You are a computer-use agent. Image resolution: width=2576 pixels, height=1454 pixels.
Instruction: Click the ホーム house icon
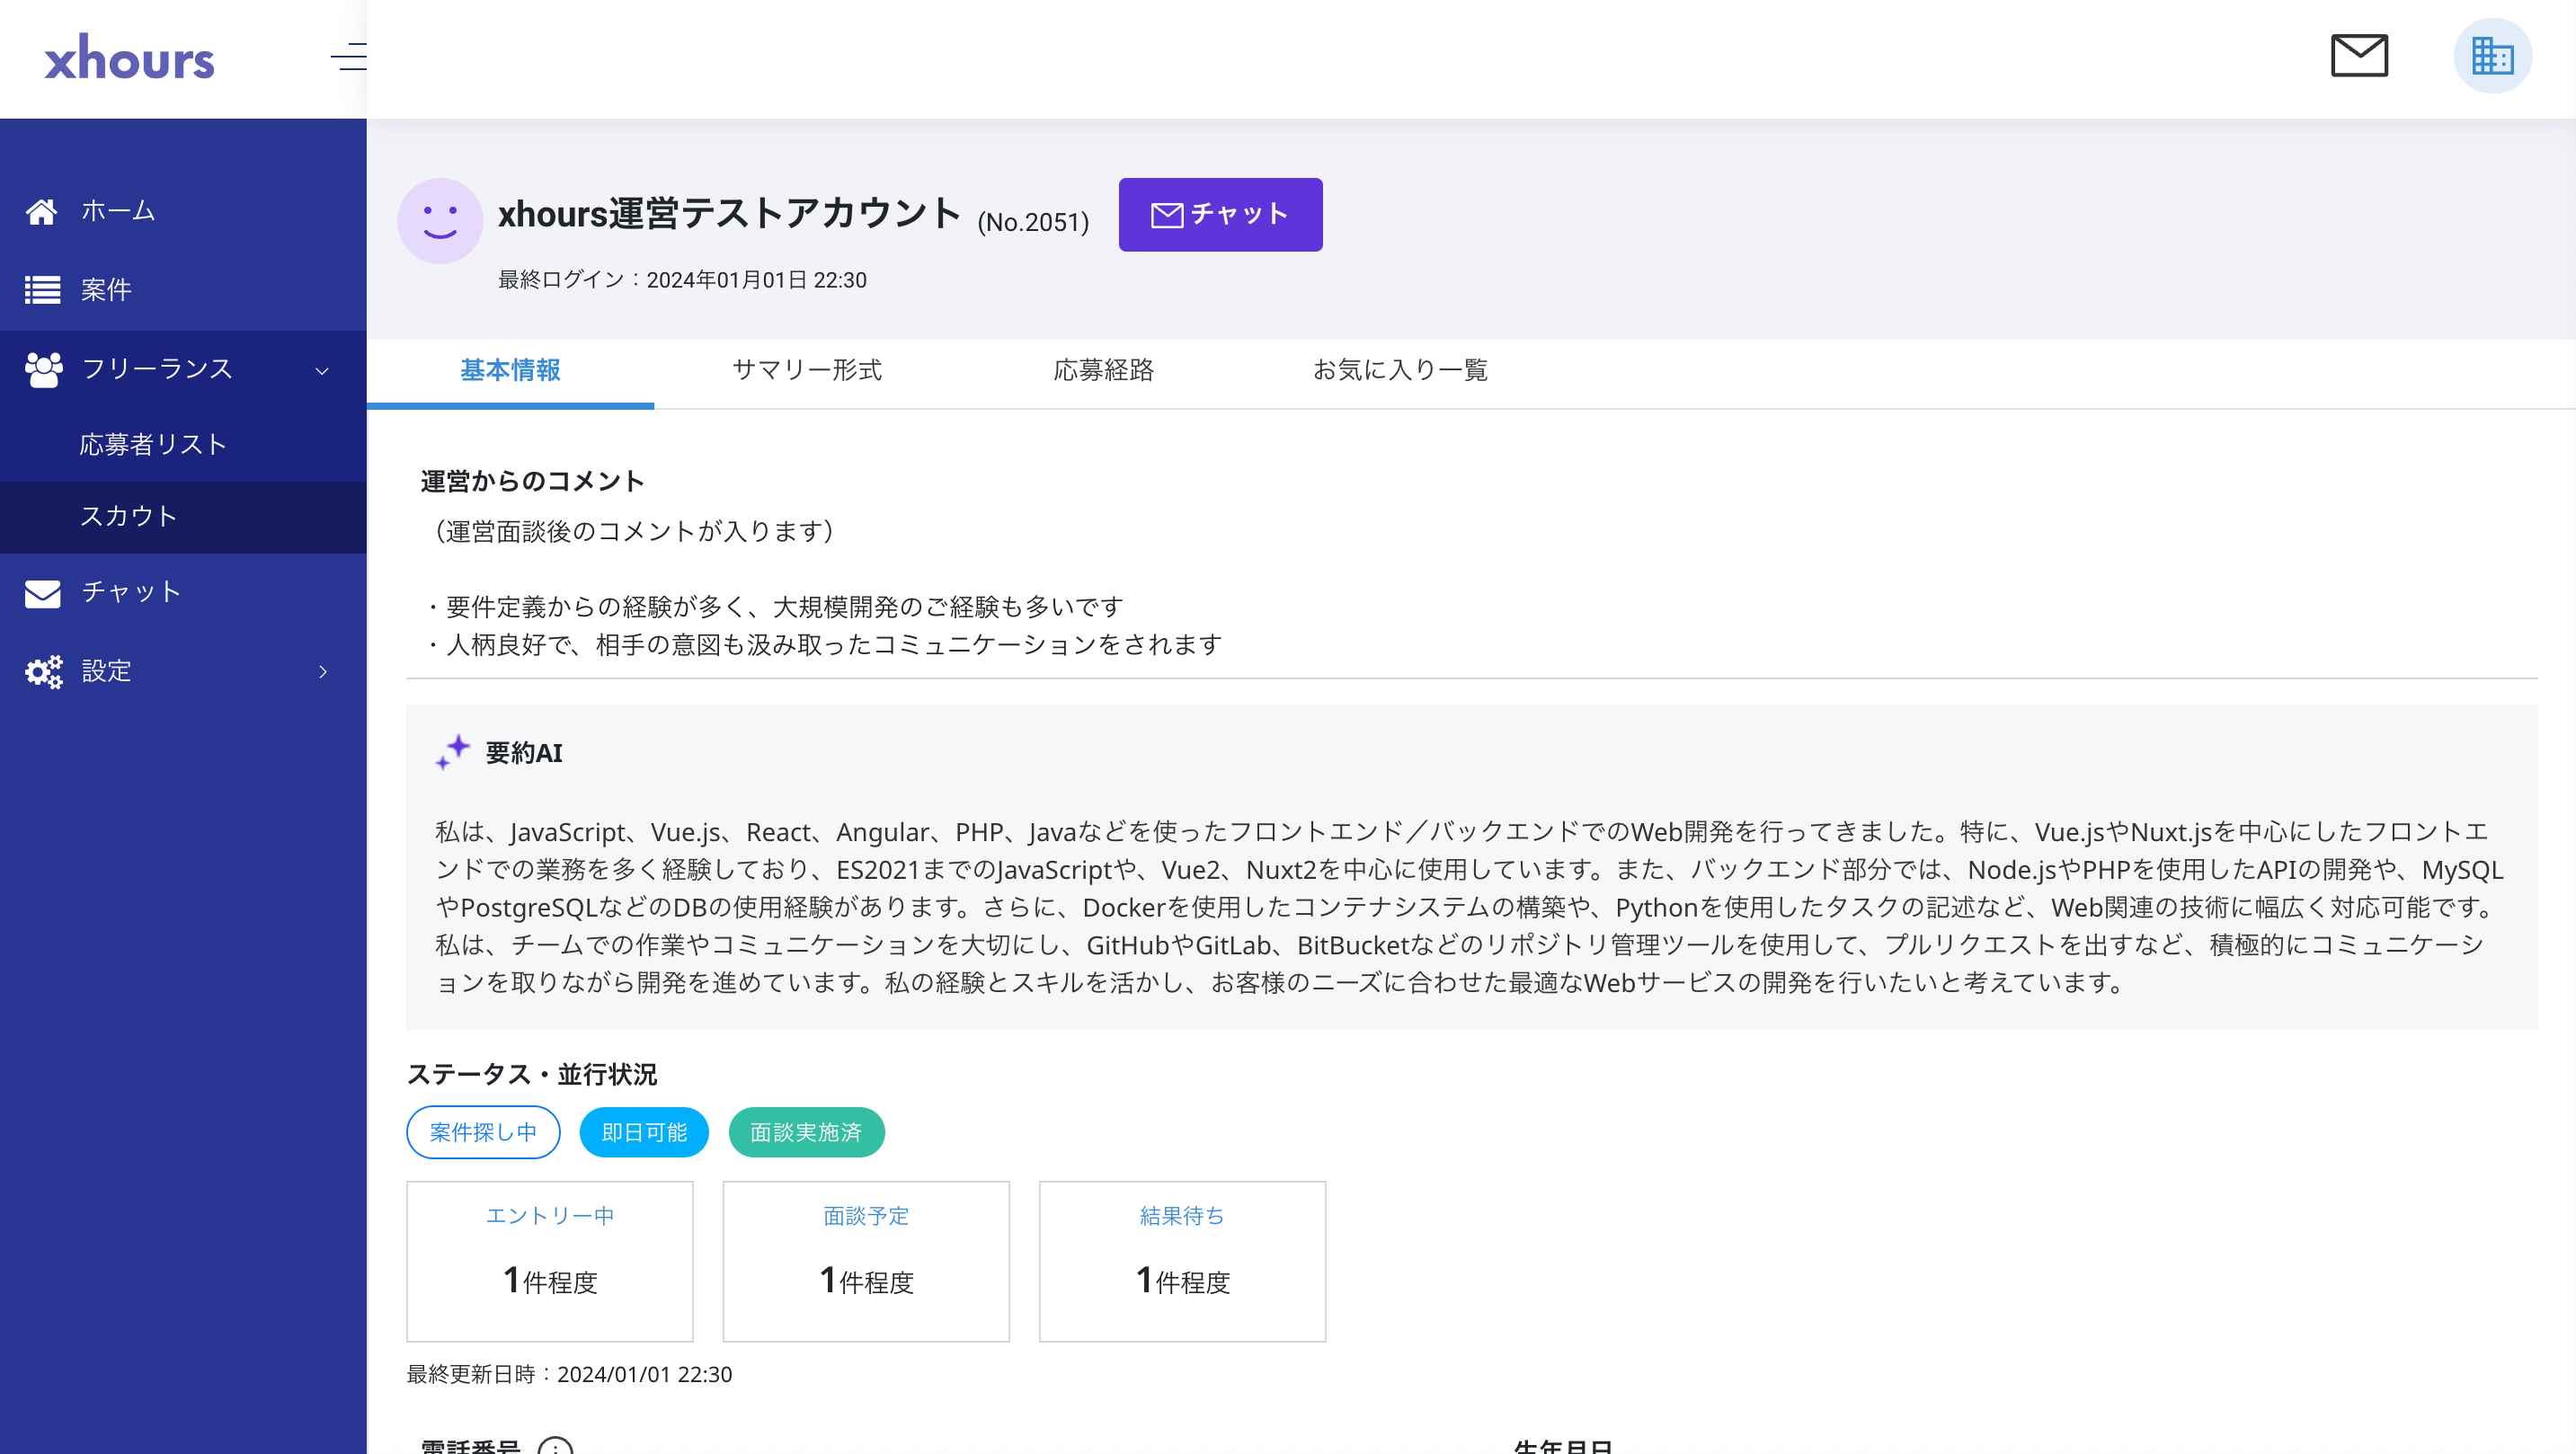tap(42, 211)
